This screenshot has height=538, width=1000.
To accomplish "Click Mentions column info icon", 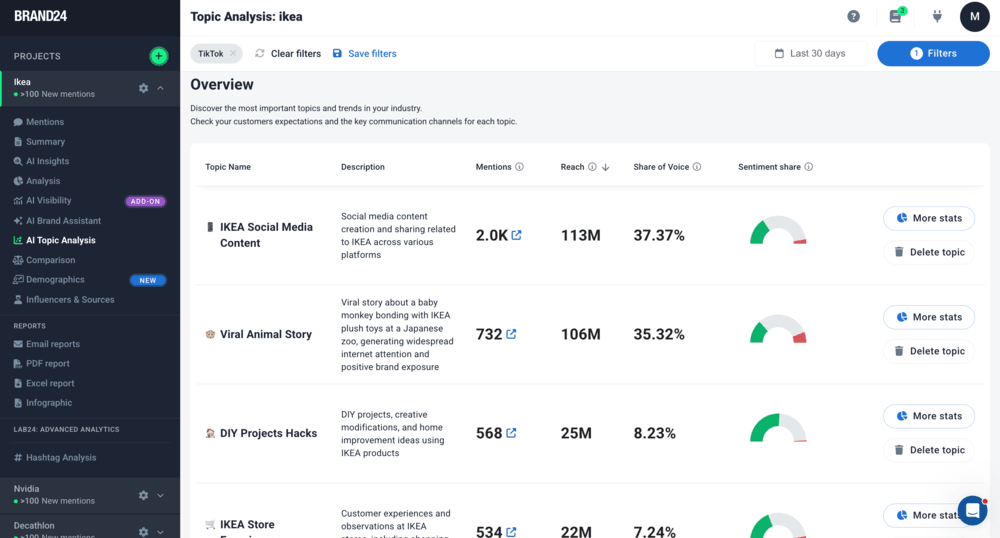I will (x=519, y=167).
